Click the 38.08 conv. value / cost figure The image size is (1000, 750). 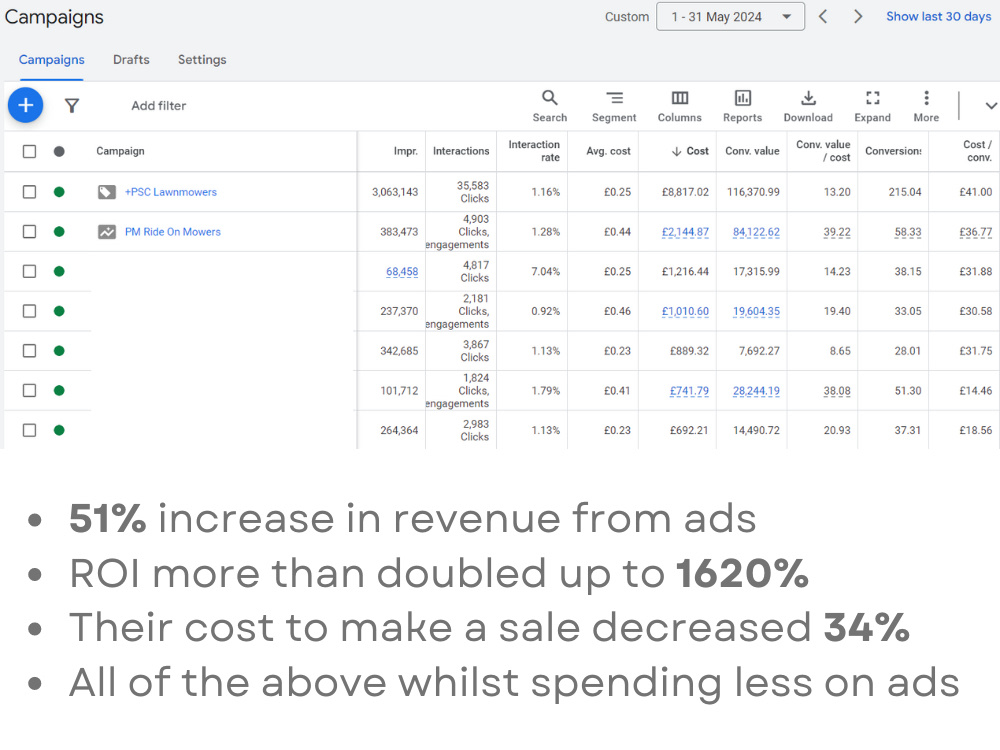click(x=837, y=391)
